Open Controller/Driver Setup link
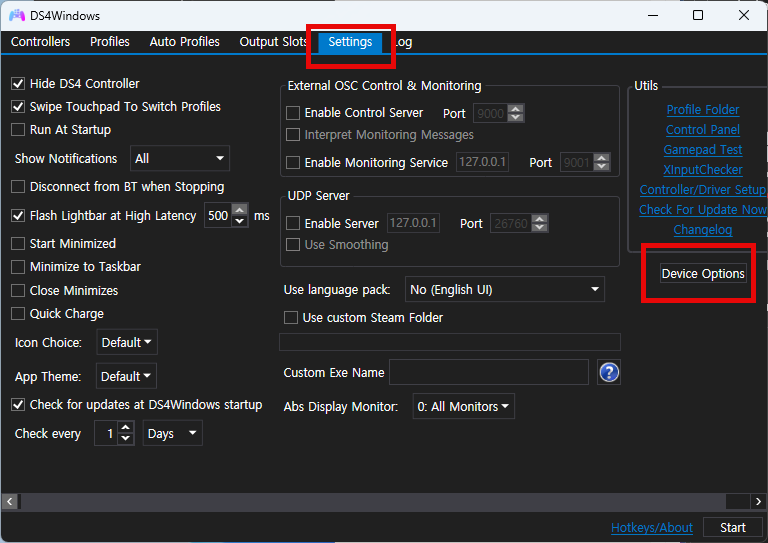This screenshot has width=768, height=543. (703, 190)
